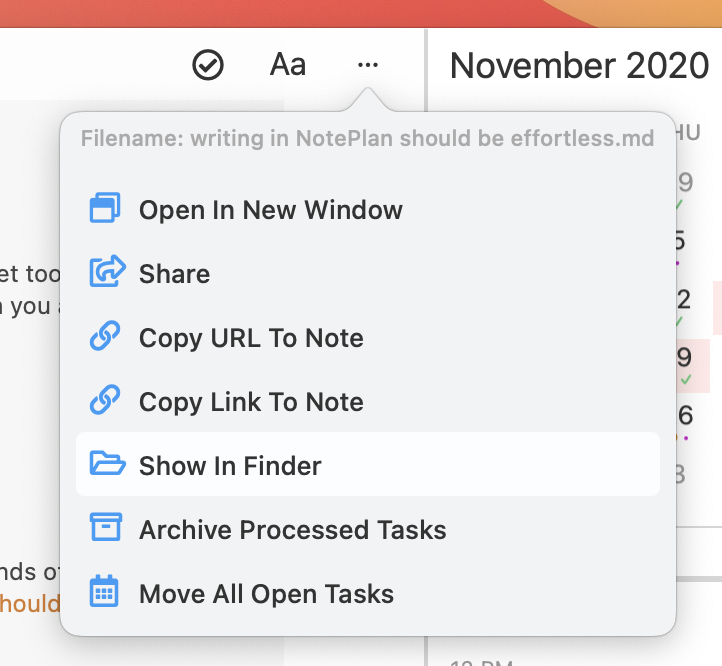
Task: Click the chain icon beside Copy URL
Action: coord(105,336)
